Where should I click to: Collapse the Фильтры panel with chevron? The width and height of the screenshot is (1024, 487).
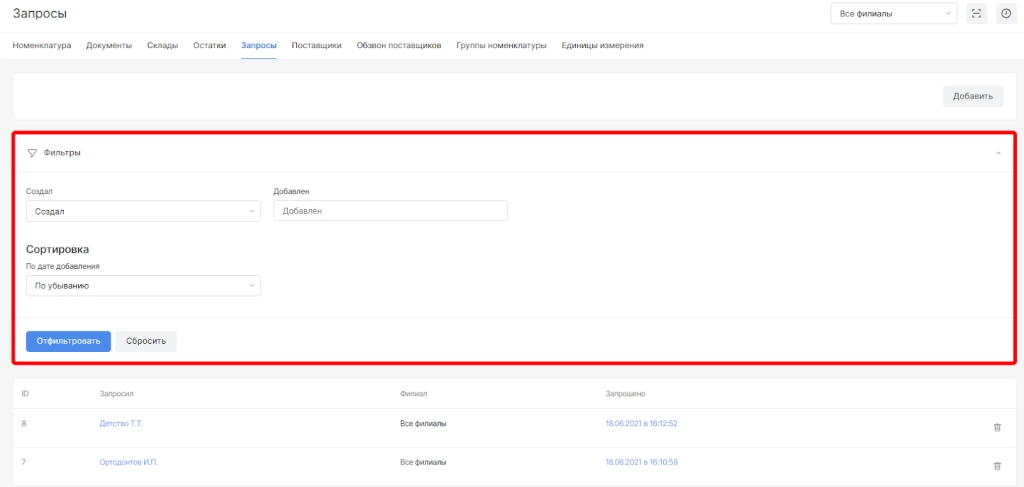pyautogui.click(x=997, y=153)
